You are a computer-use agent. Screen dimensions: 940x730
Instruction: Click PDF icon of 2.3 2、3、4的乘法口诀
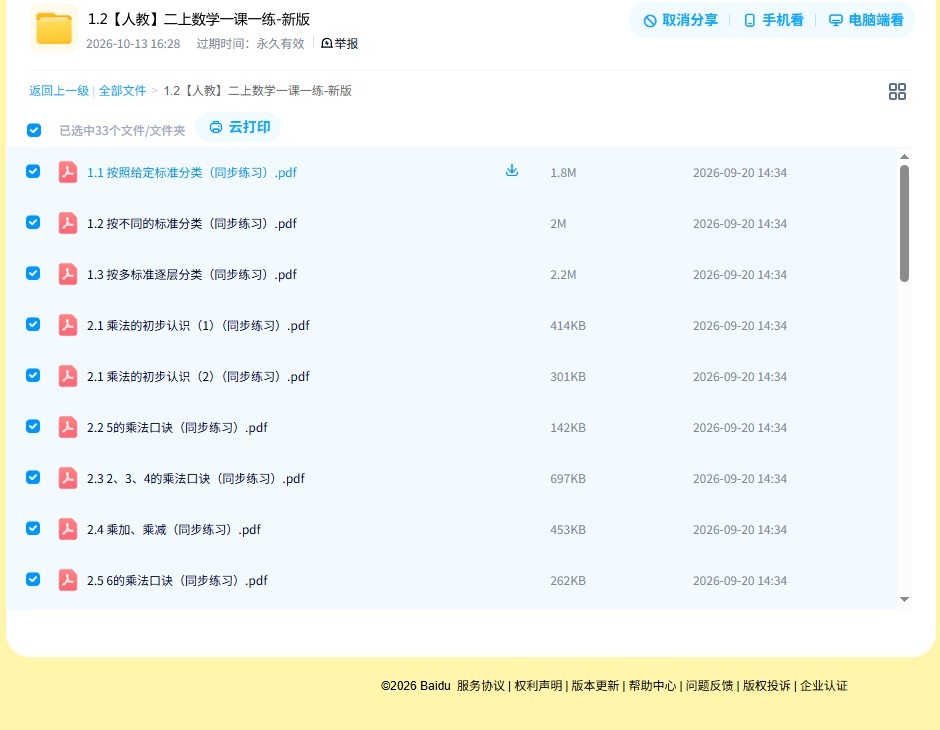click(x=68, y=478)
